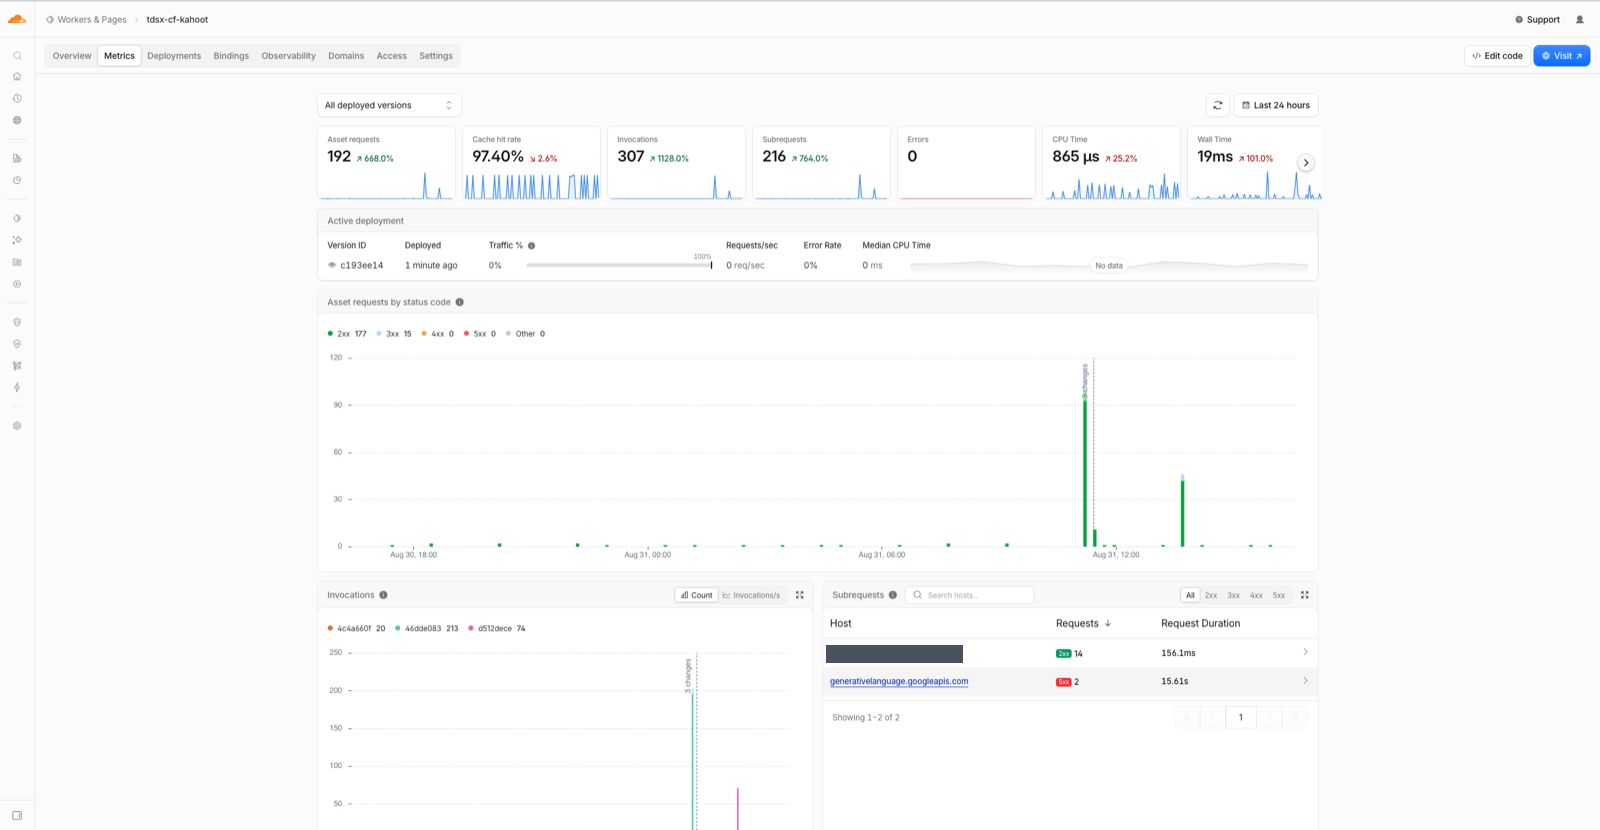Switch to the Overview tab
Viewport: 1600px width, 830px height.
[x=72, y=56]
